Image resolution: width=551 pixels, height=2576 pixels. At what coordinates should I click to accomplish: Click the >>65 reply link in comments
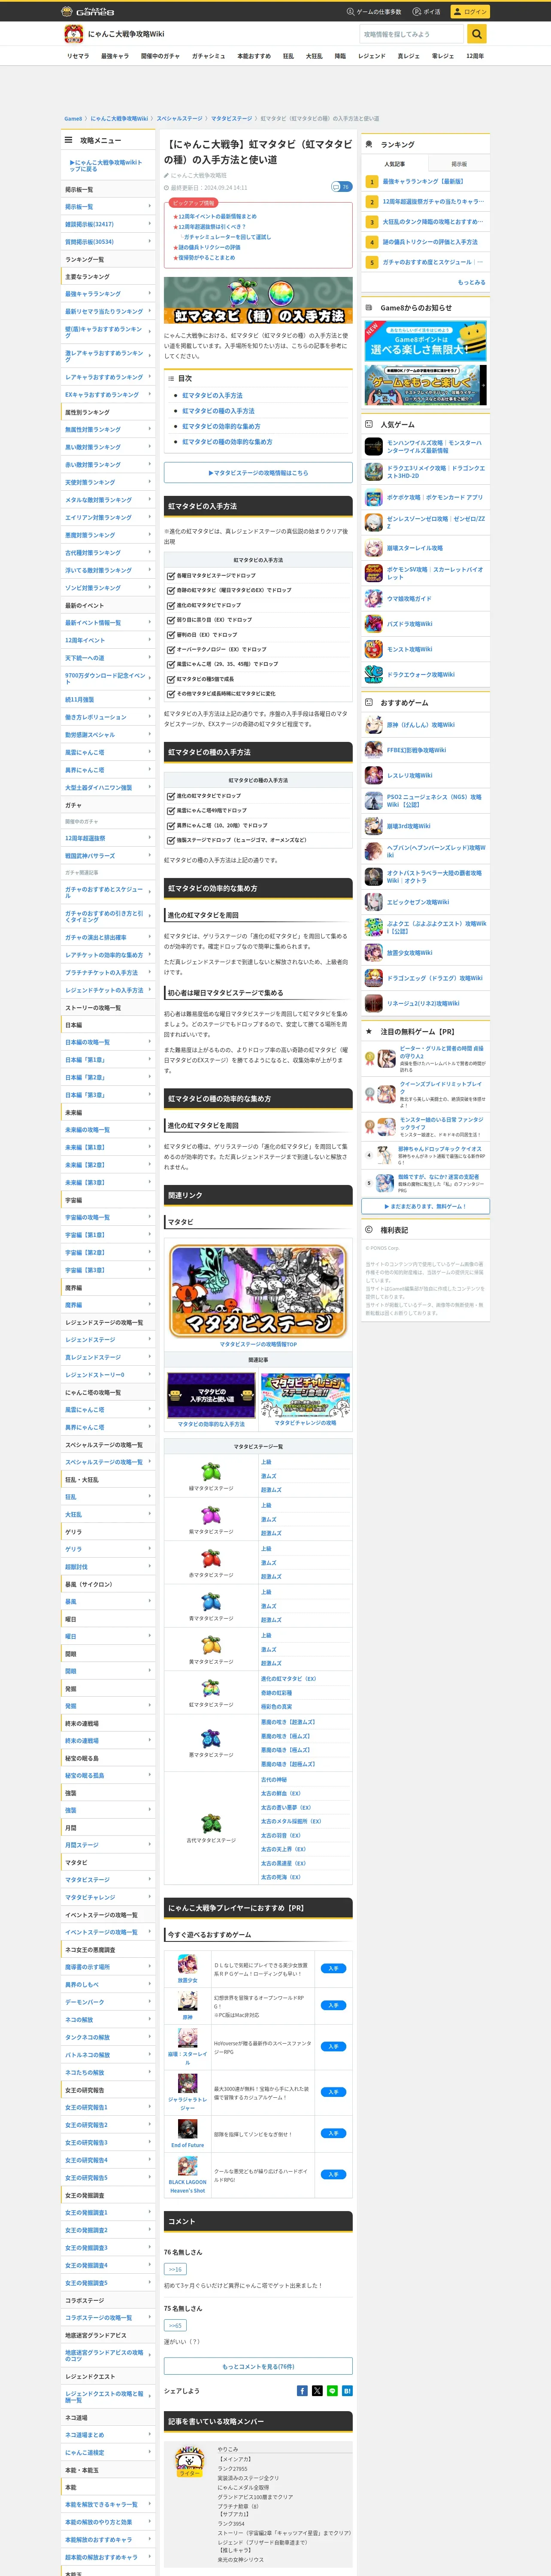175,2325
